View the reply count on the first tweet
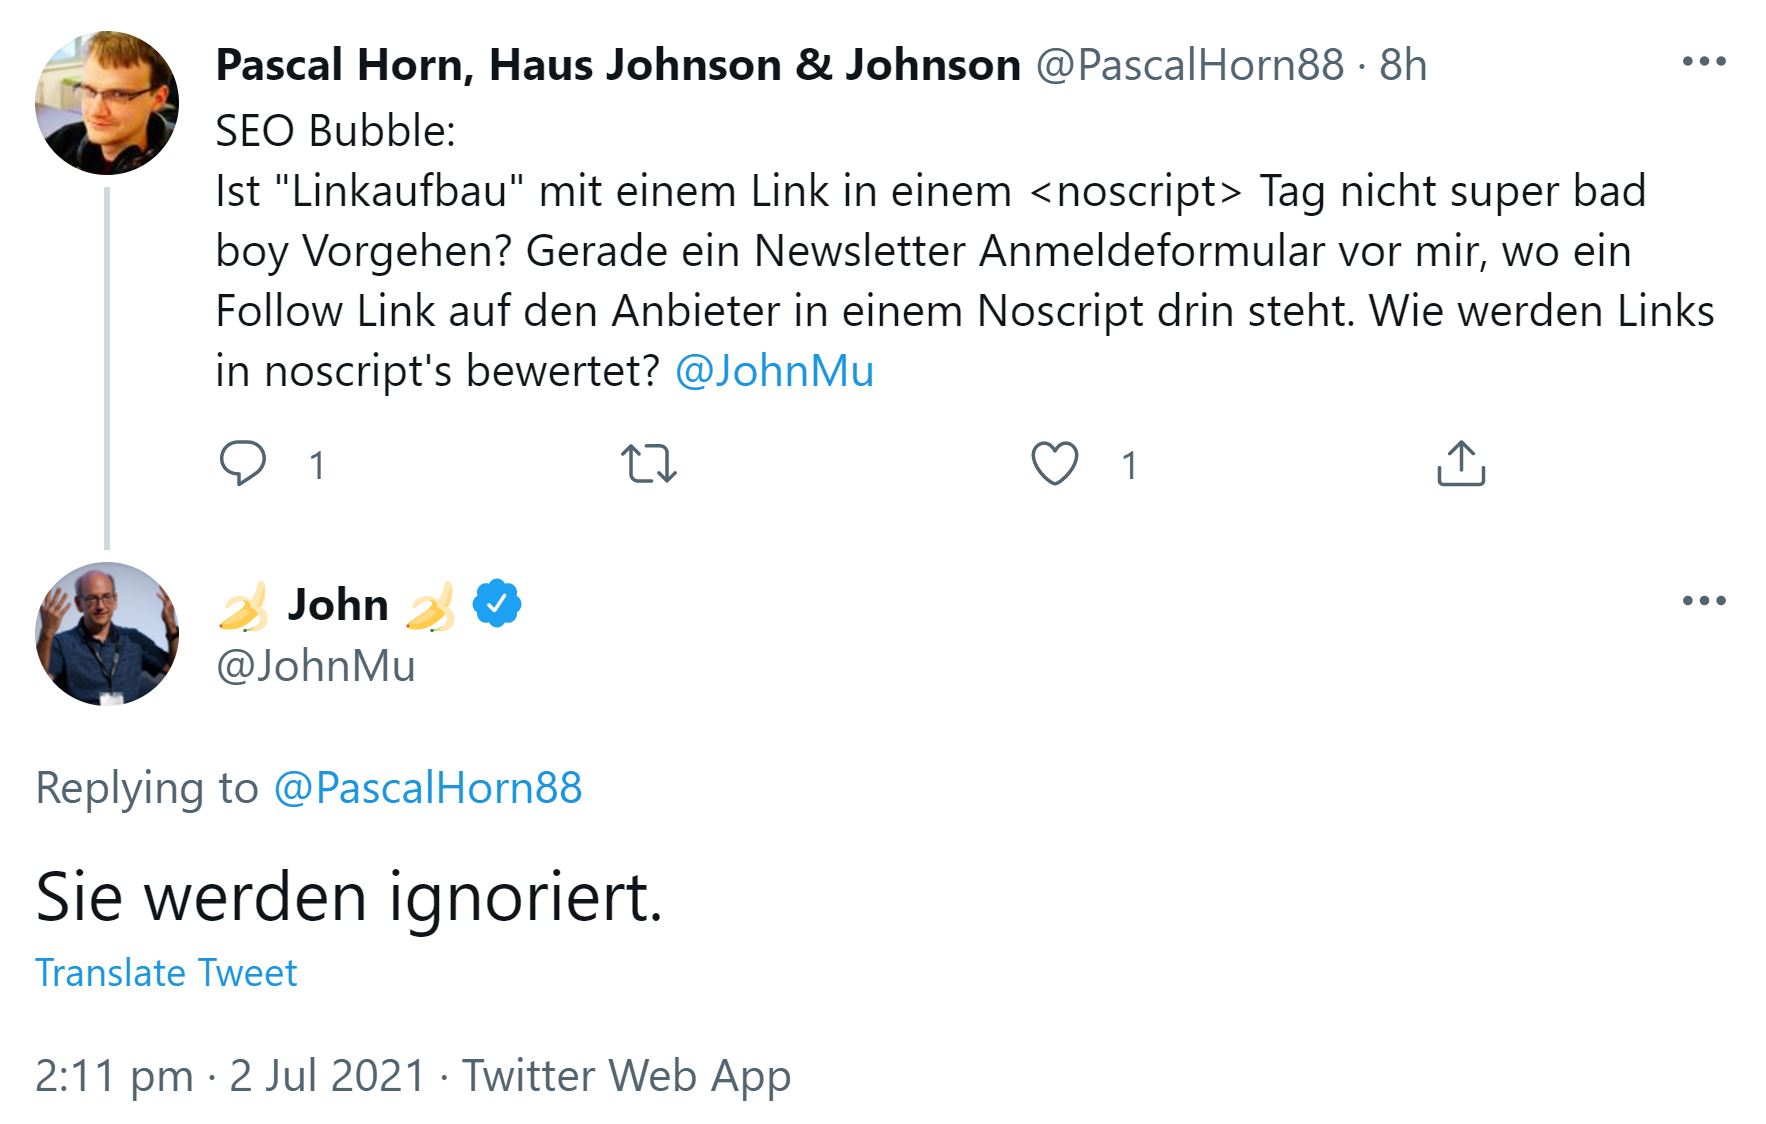Image resolution: width=1766 pixels, height=1124 pixels. point(316,462)
